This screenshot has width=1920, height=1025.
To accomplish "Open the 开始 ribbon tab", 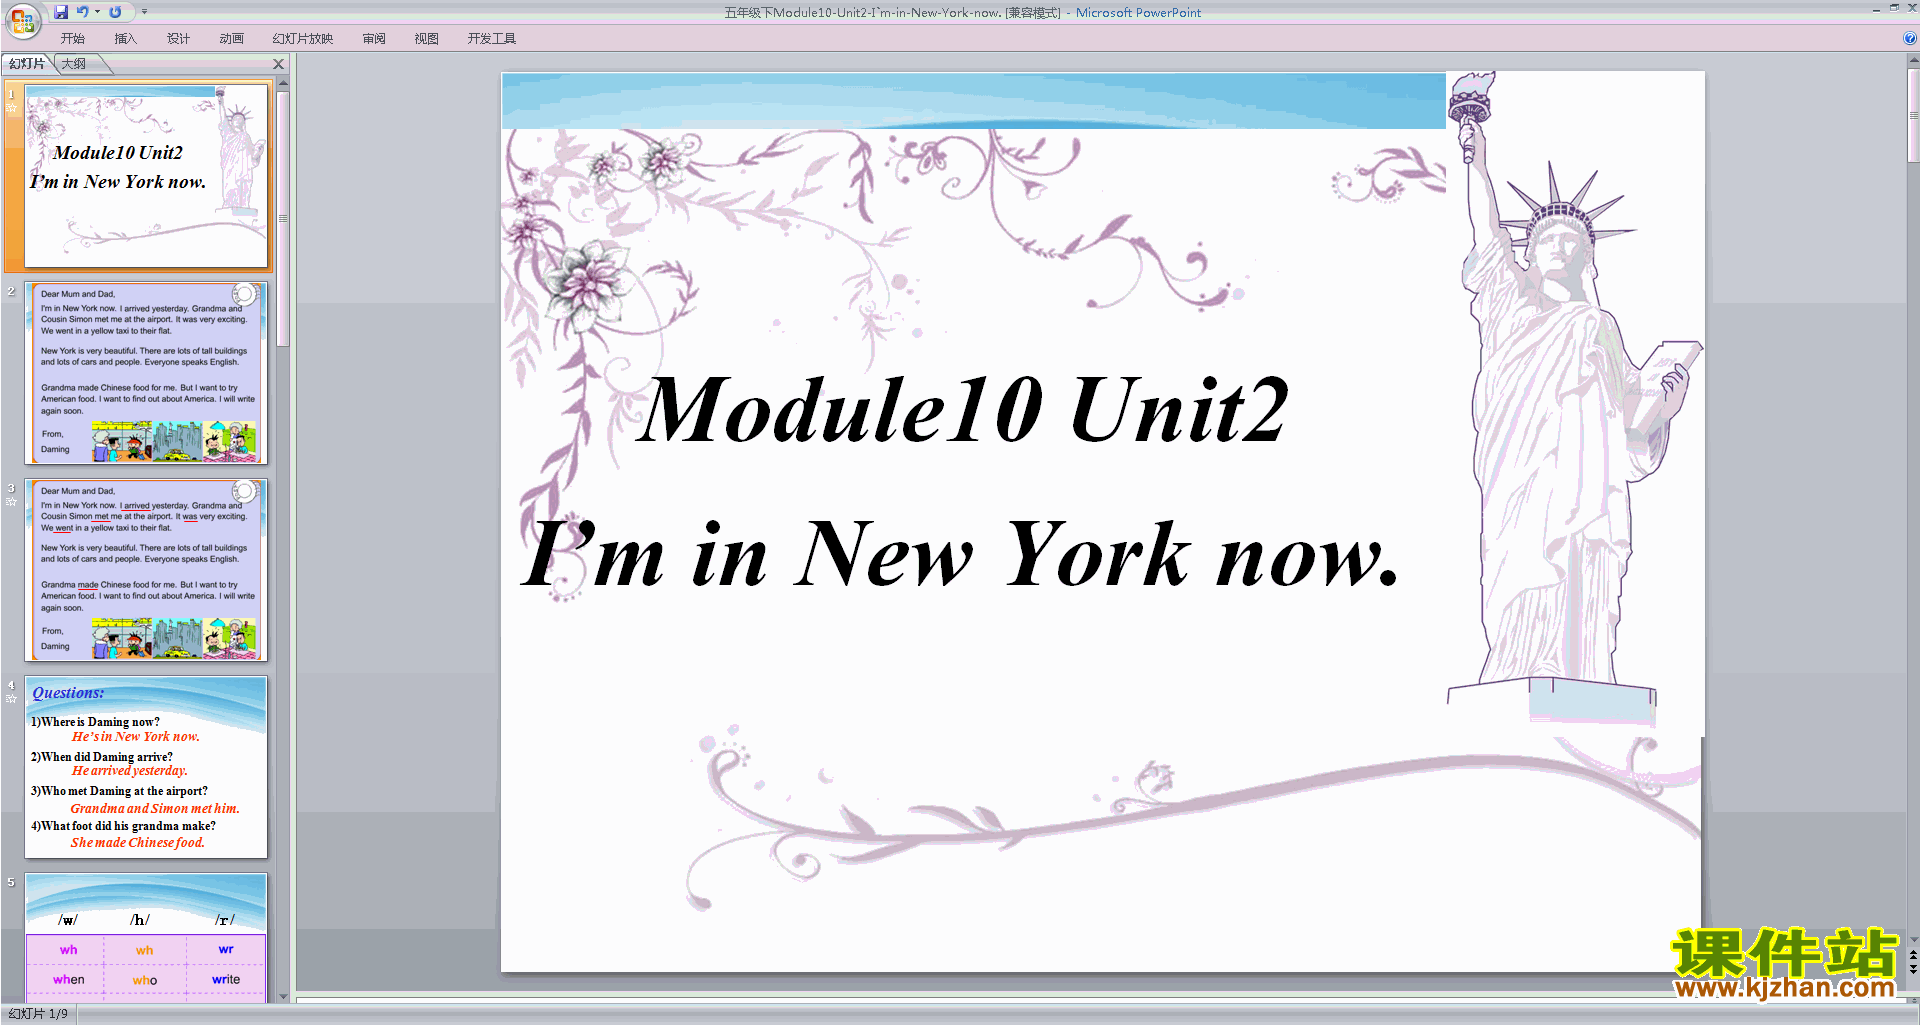I will pos(73,39).
